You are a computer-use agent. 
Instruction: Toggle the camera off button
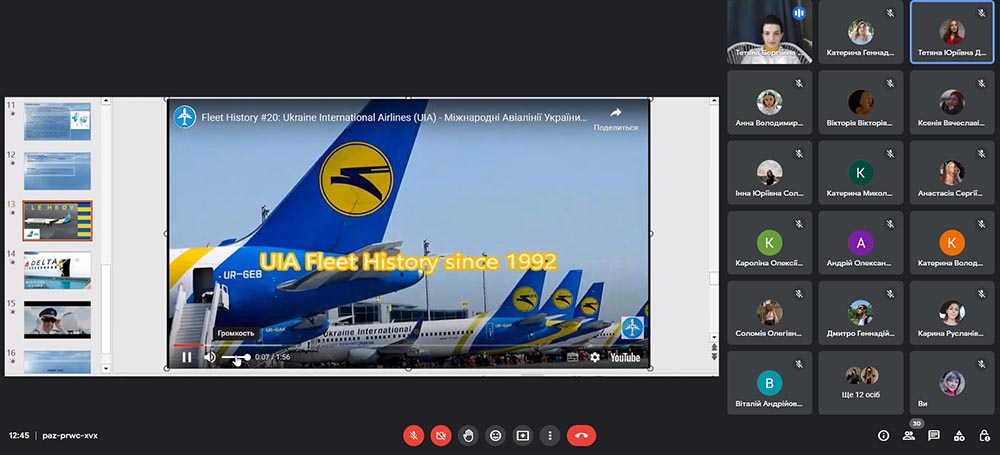tap(441, 436)
